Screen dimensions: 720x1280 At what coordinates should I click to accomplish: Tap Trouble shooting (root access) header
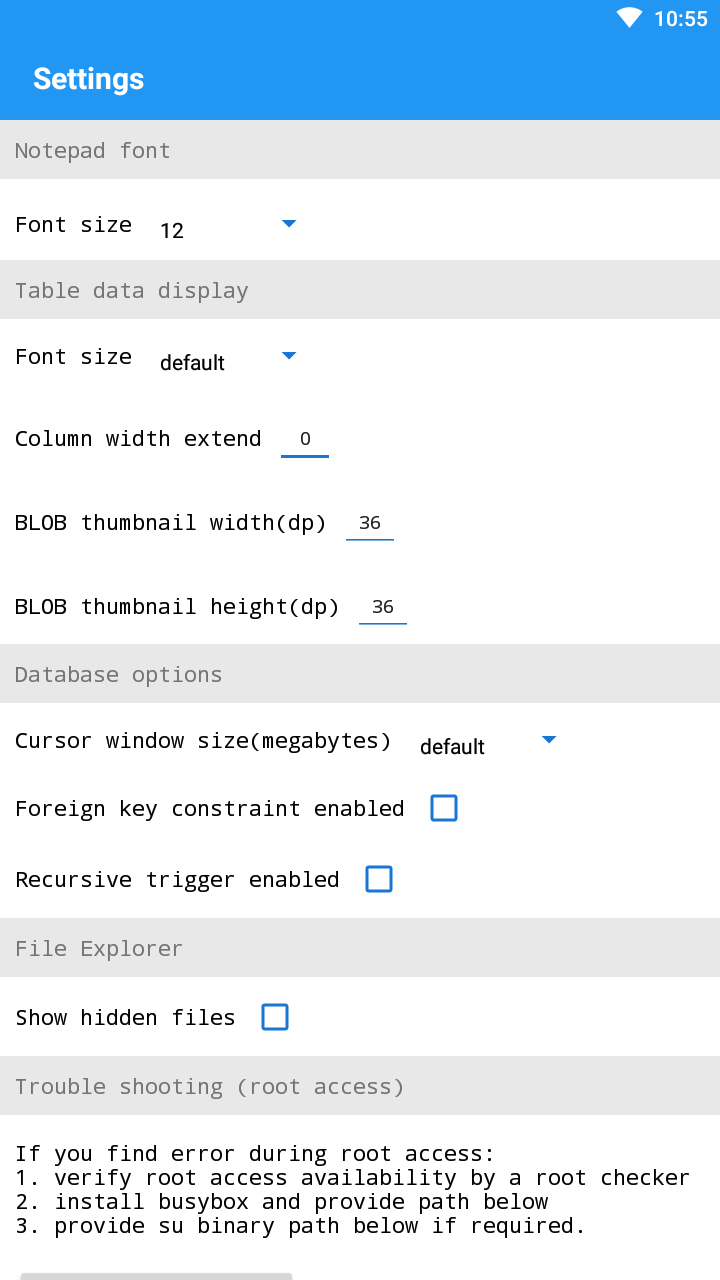(360, 1086)
